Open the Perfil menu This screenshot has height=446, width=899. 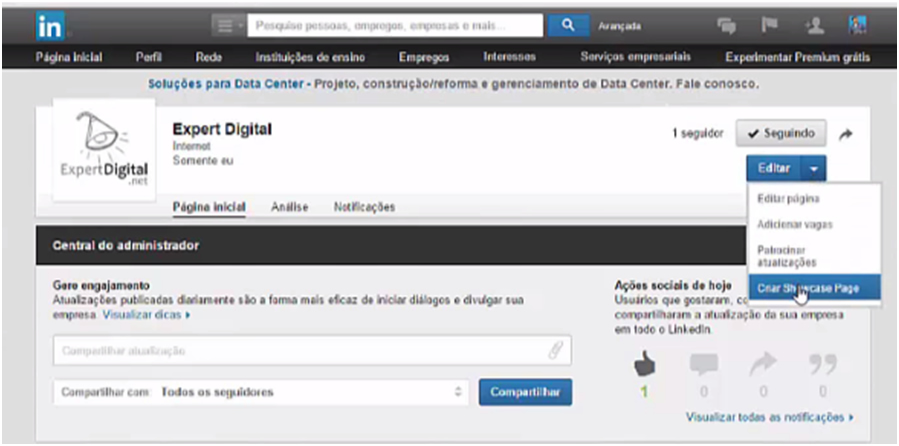pyautogui.click(x=148, y=57)
